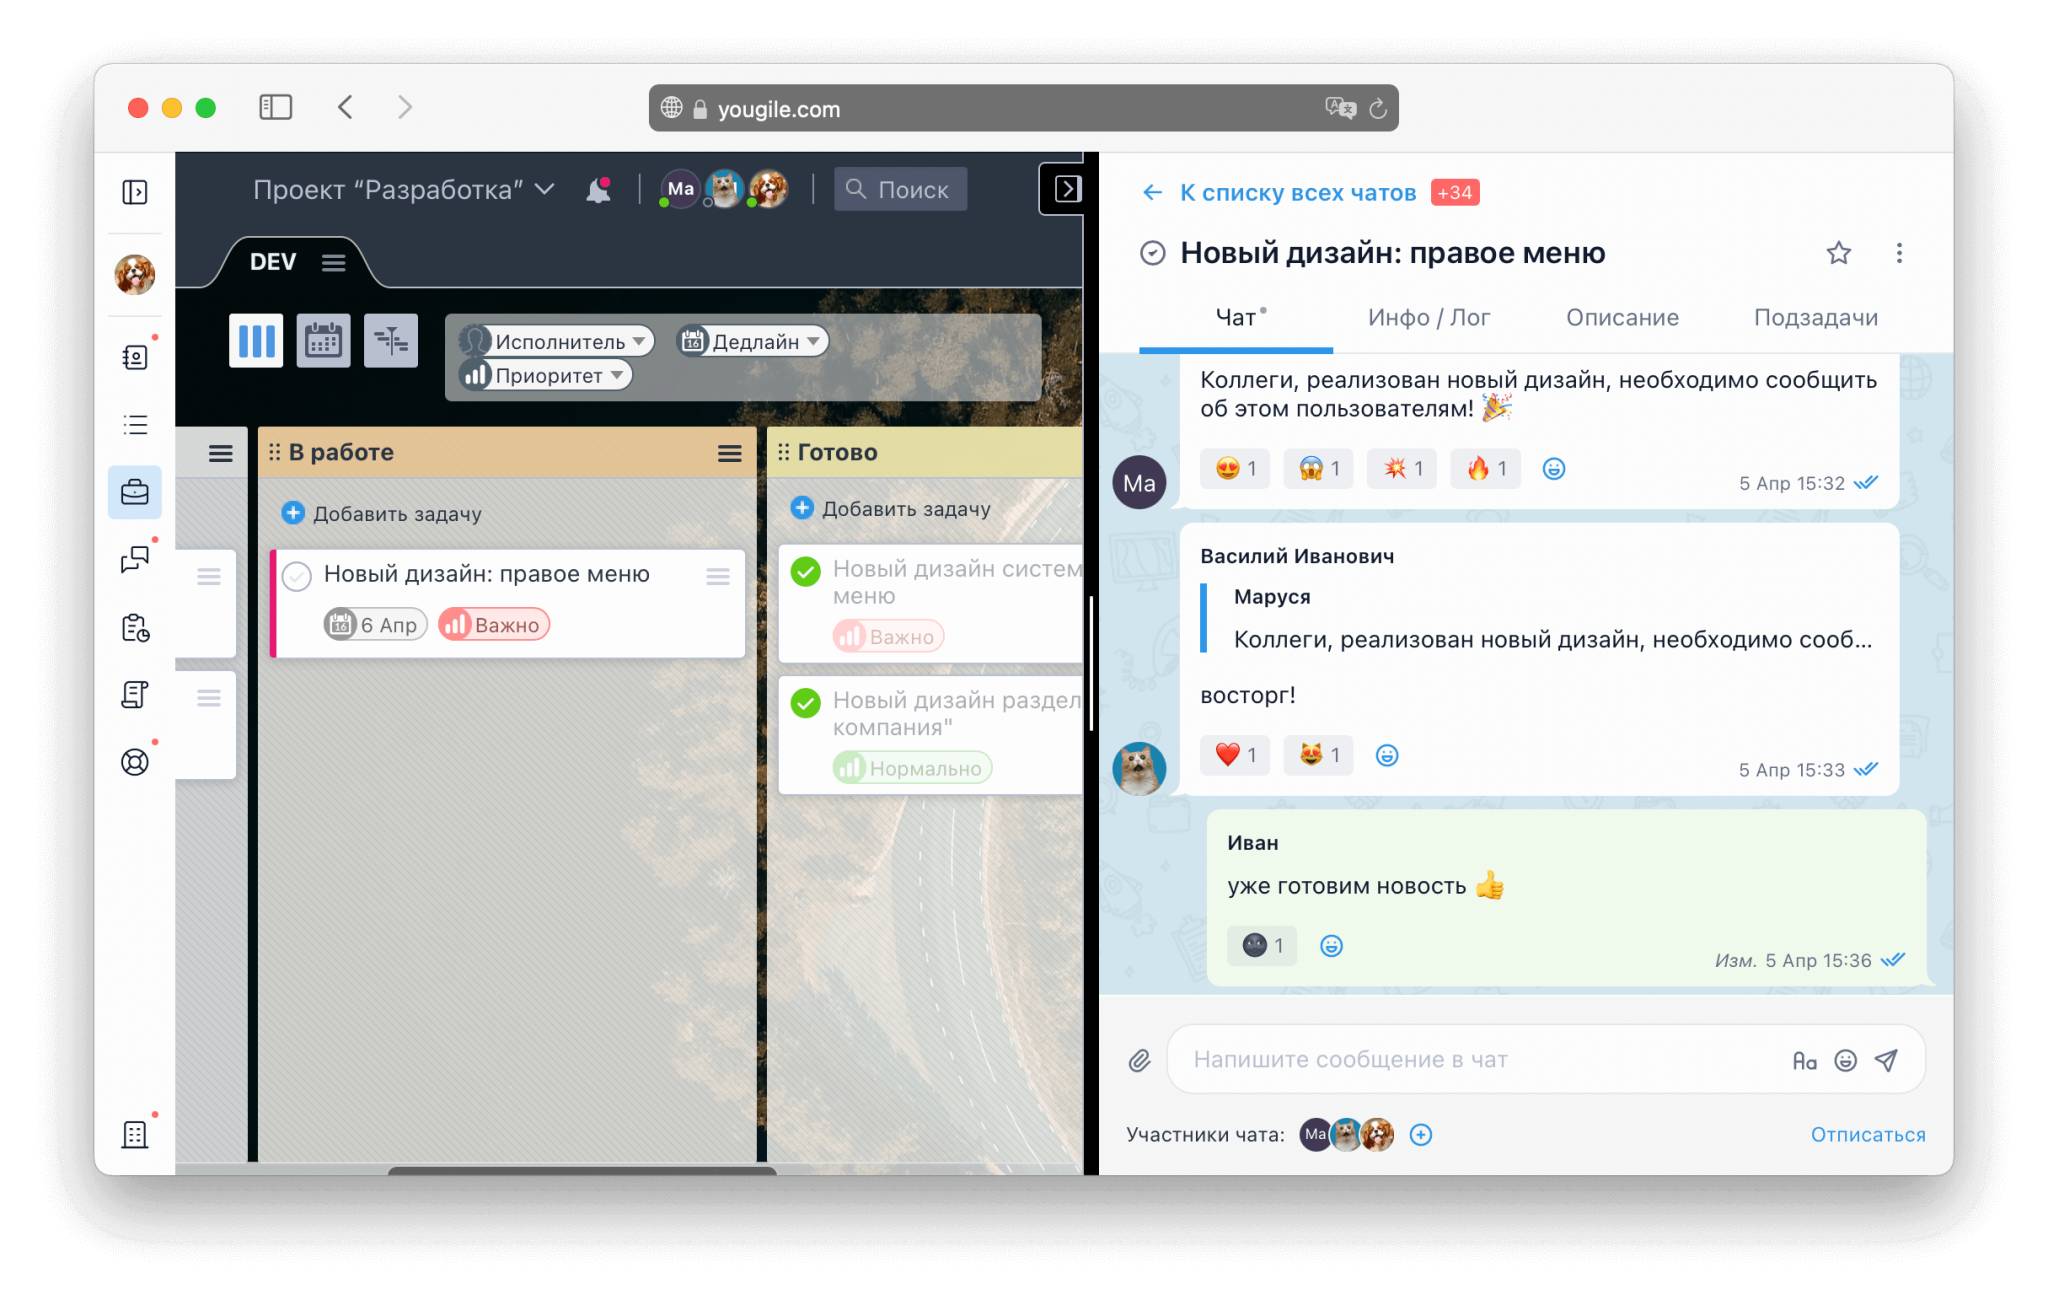
Task: Uncheck the done task 'Новый дизайн раздел'
Action: [x=805, y=703]
